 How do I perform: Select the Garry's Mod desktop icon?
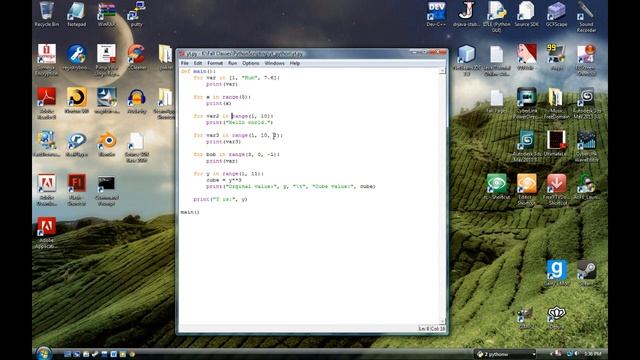(556, 273)
